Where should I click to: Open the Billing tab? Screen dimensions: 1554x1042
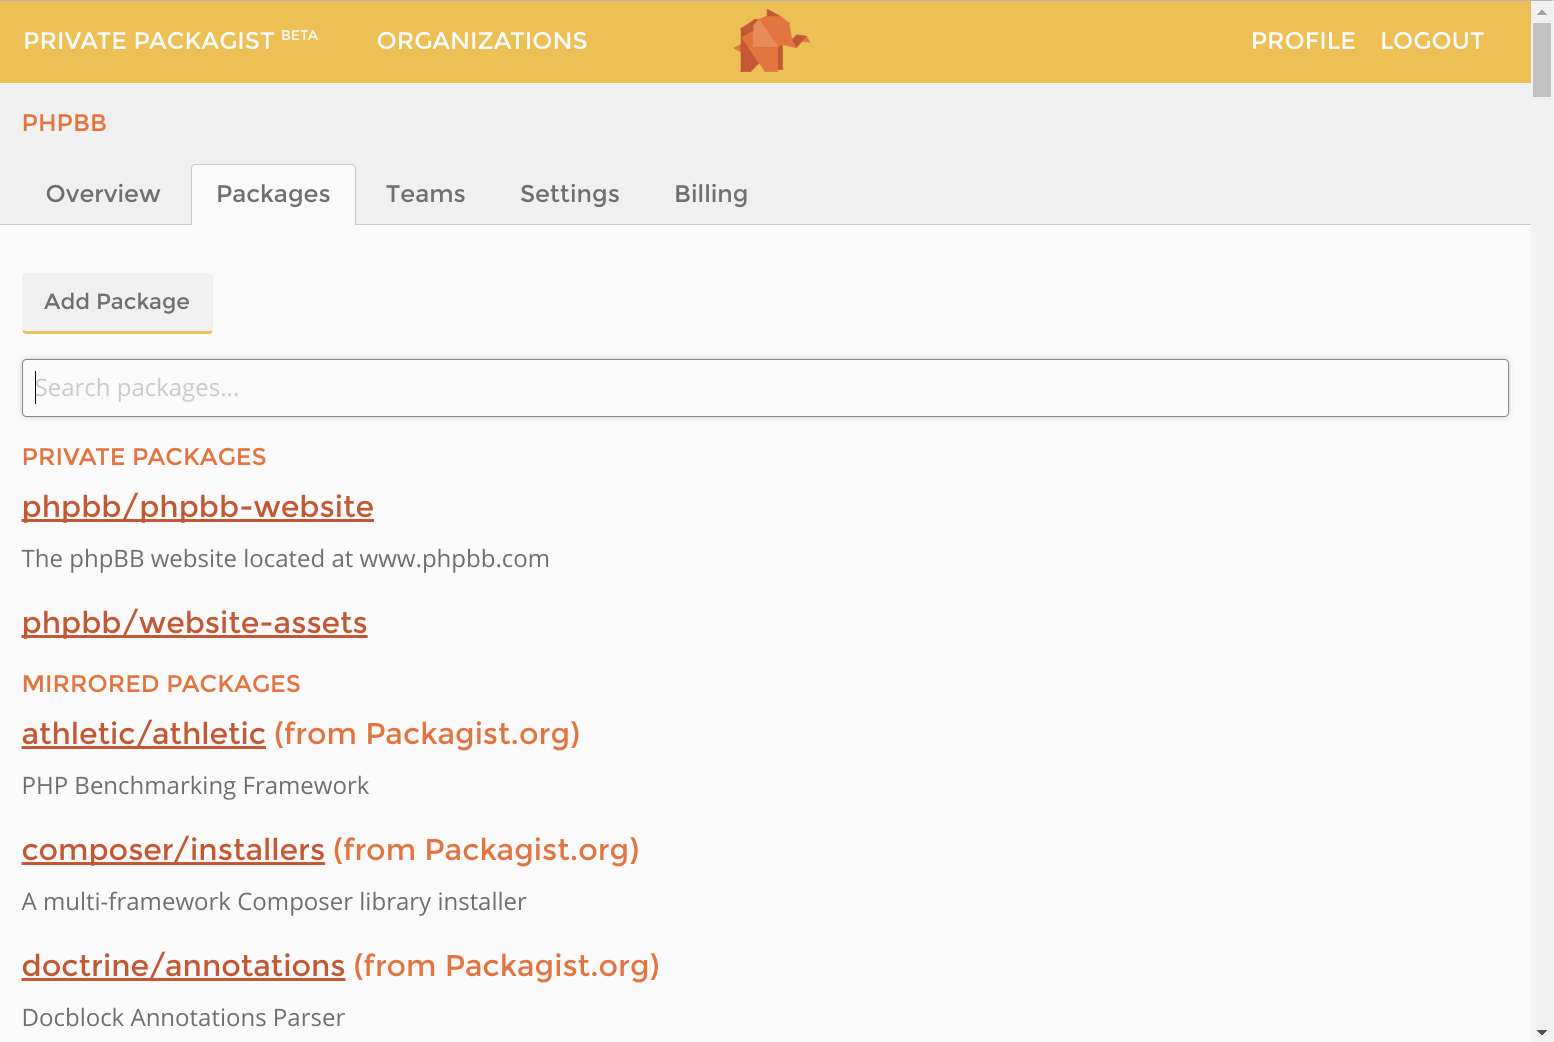tap(710, 194)
